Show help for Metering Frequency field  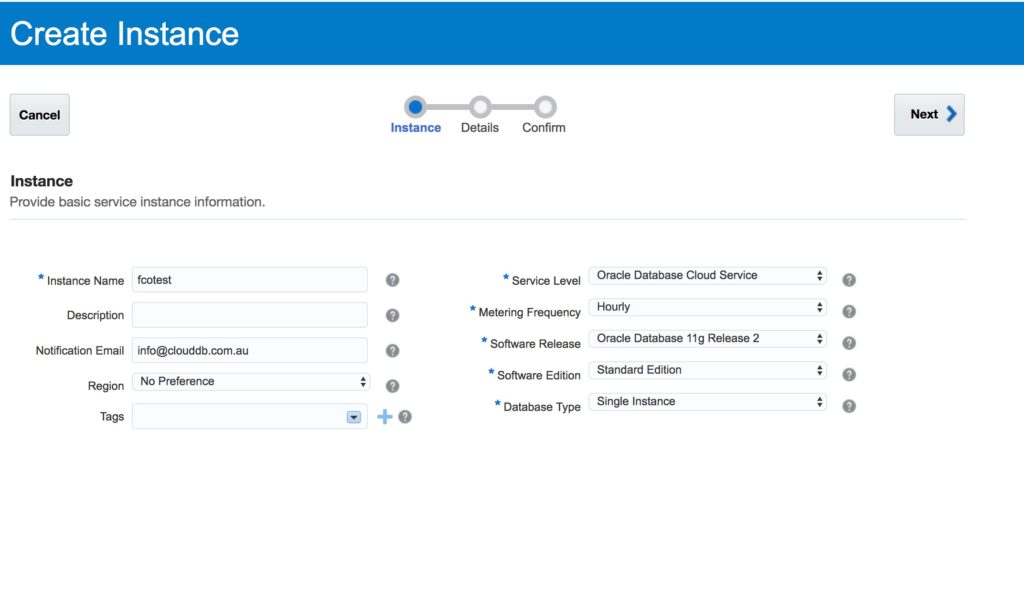point(849,311)
